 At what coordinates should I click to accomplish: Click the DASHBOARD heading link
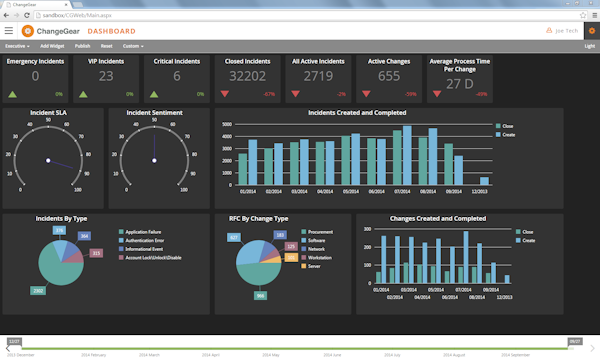[x=111, y=31]
